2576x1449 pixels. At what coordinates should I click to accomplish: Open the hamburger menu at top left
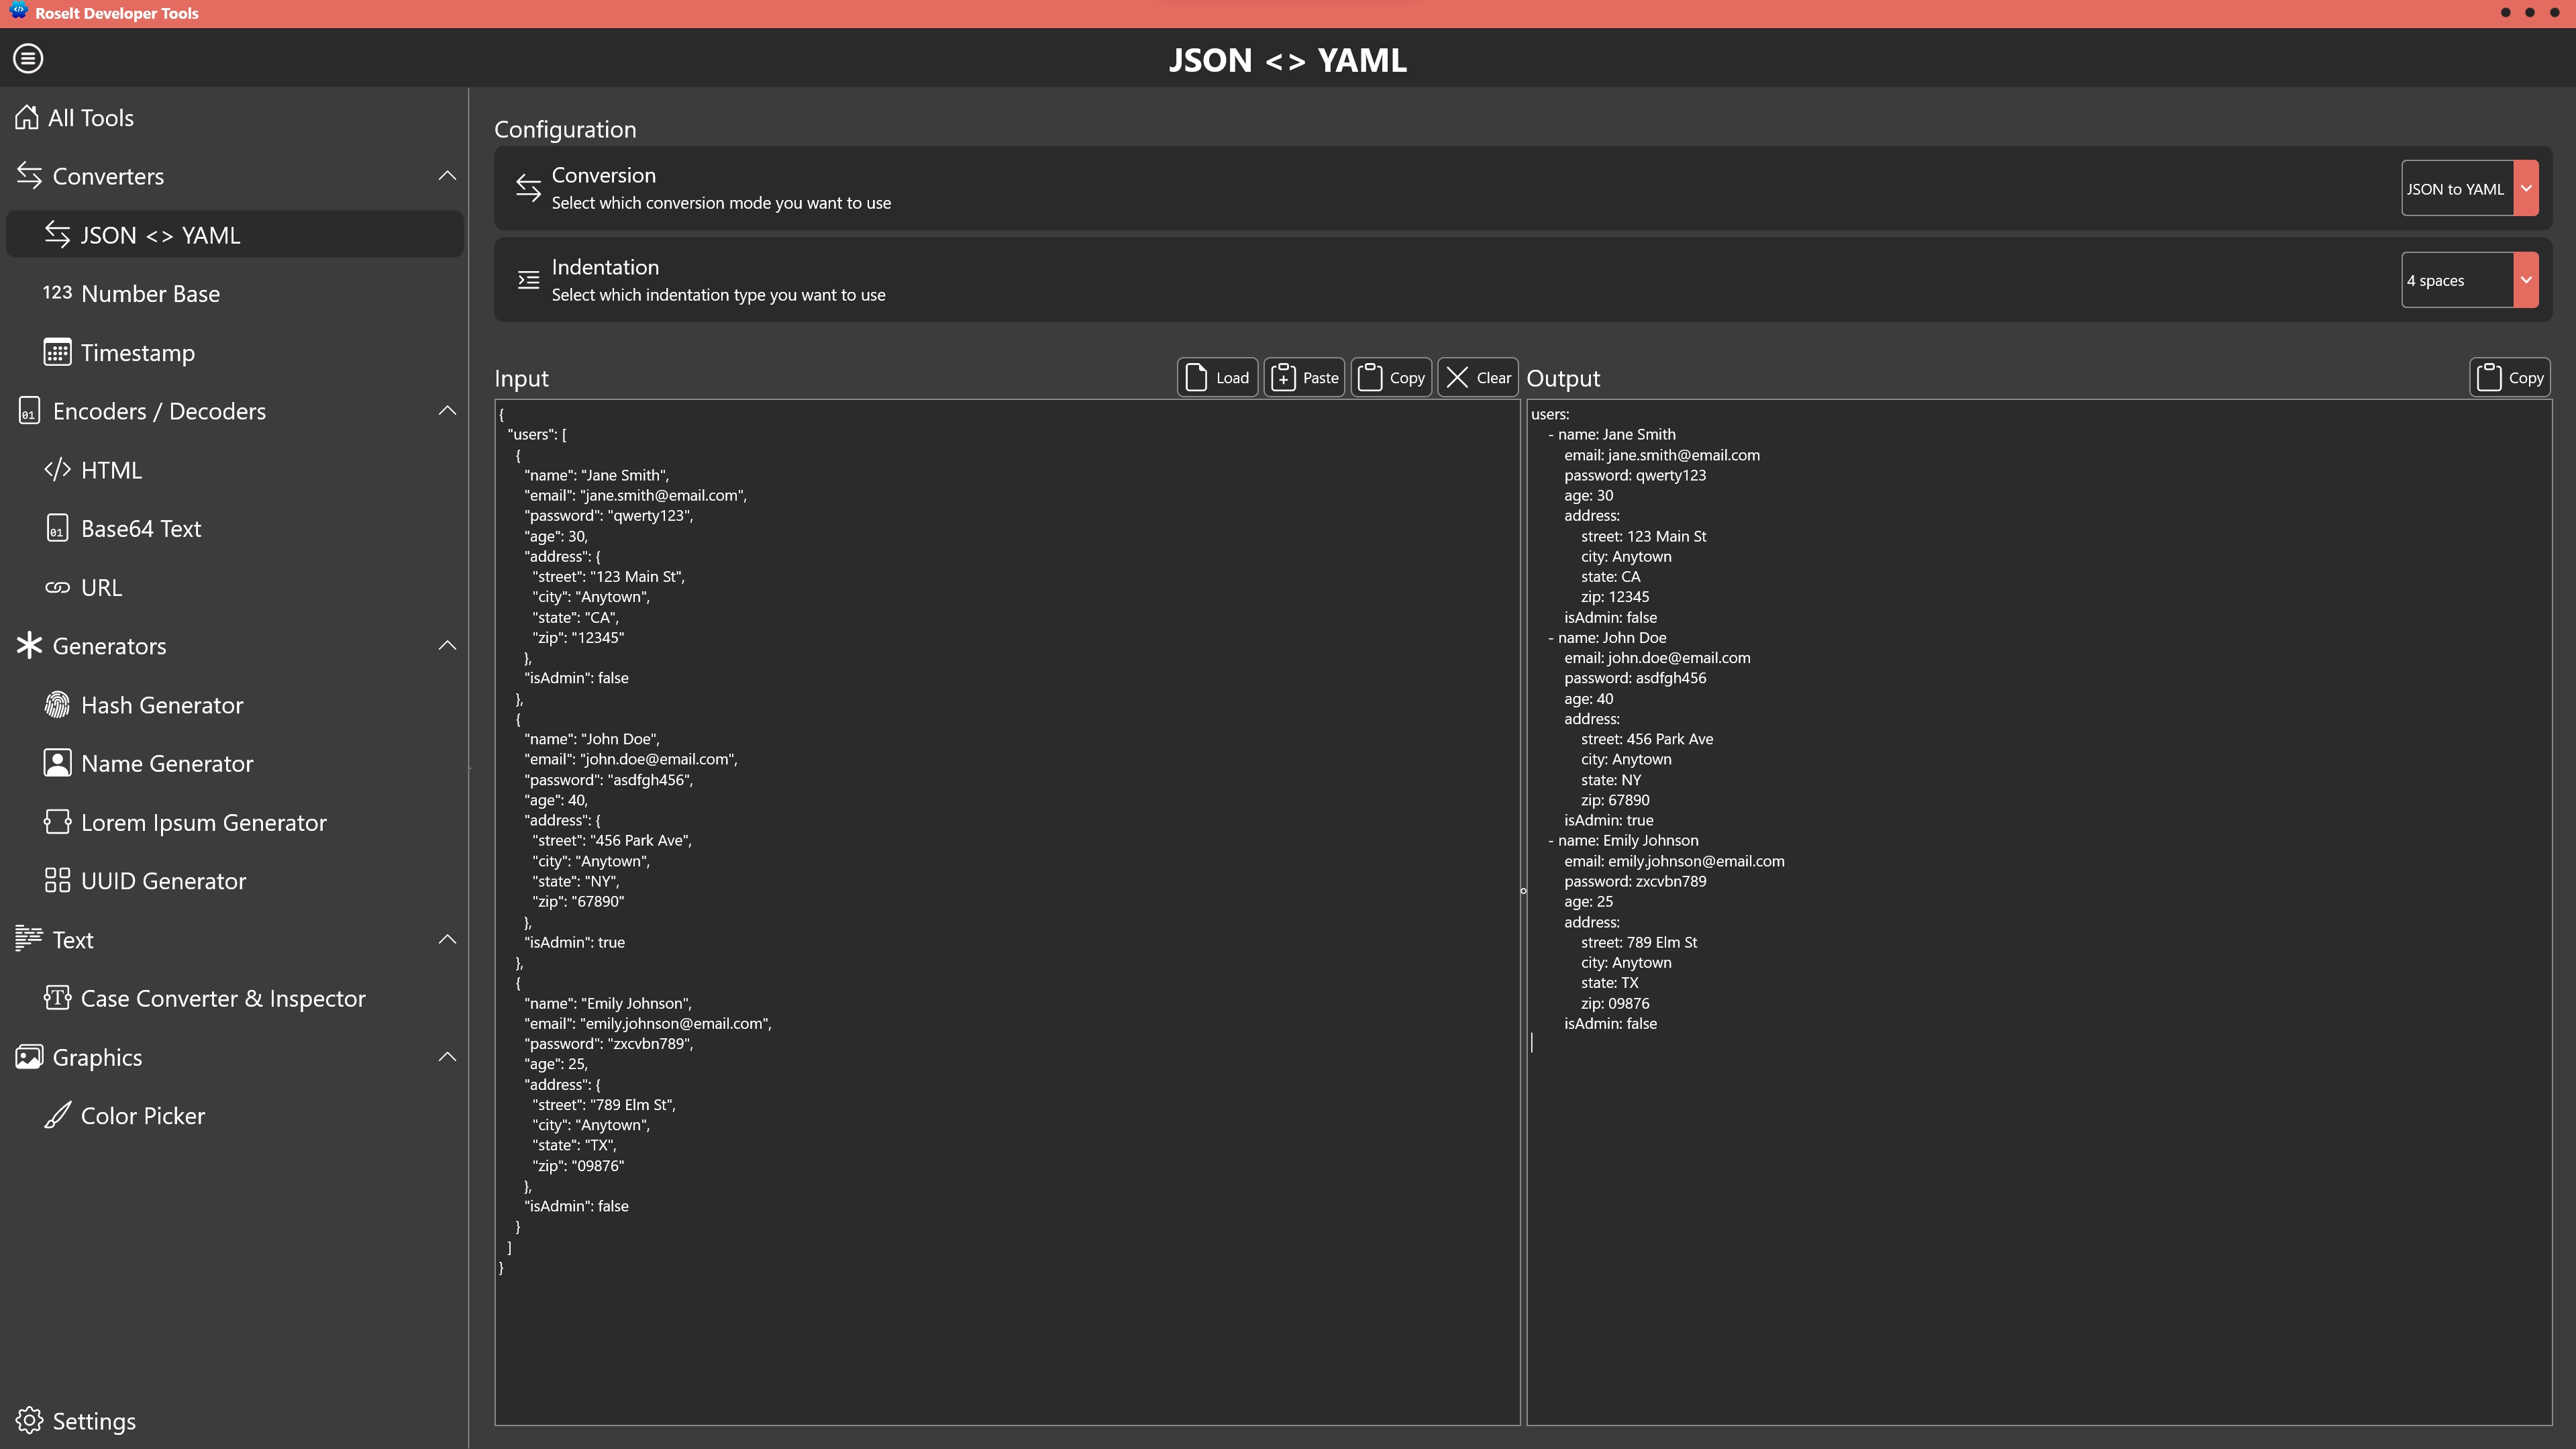[27, 58]
